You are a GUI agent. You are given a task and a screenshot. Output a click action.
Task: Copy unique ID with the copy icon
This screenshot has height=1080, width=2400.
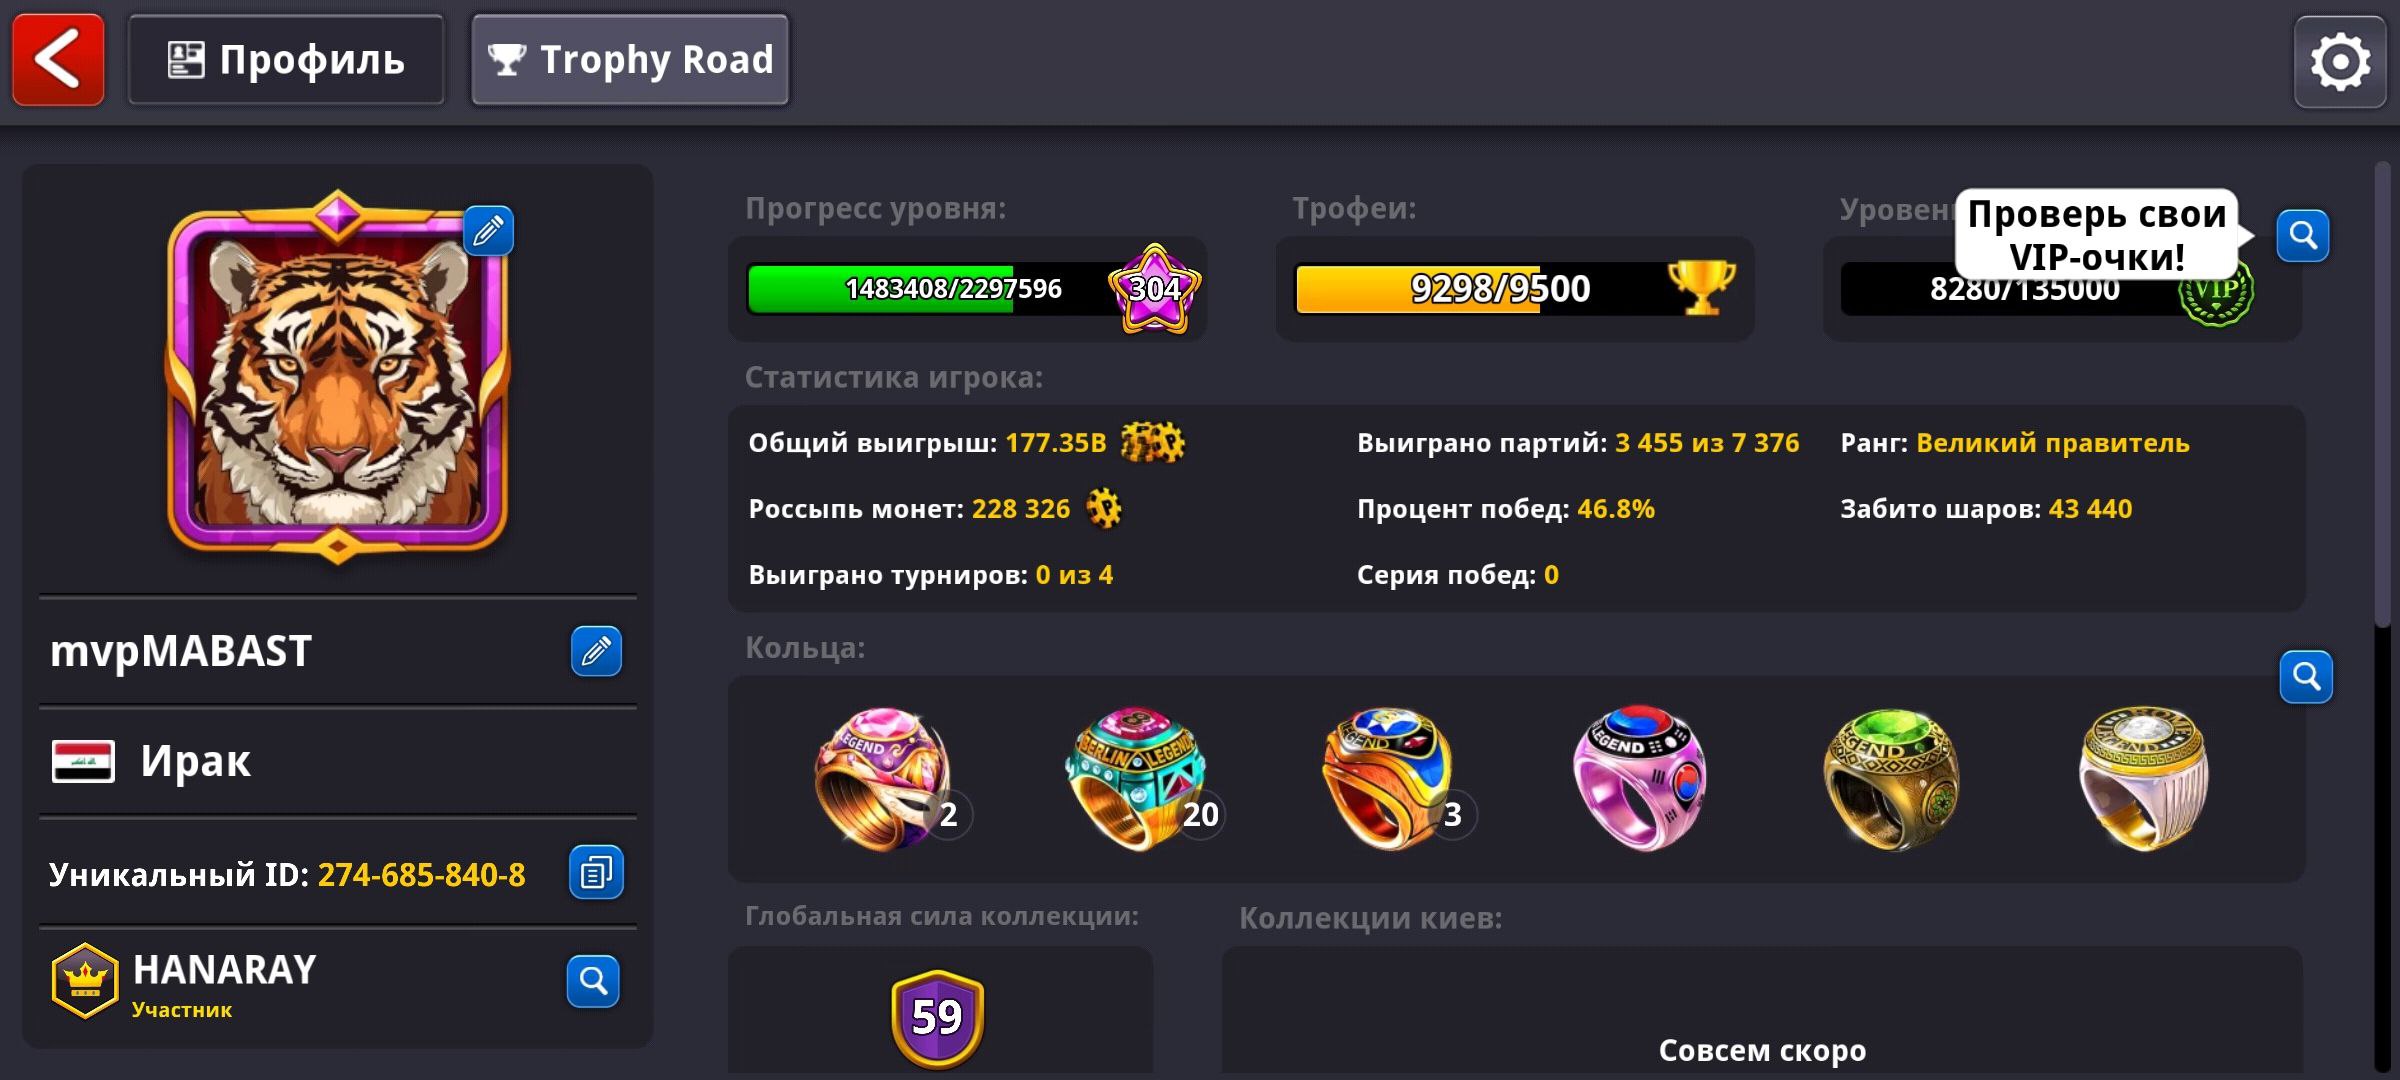pyautogui.click(x=596, y=872)
